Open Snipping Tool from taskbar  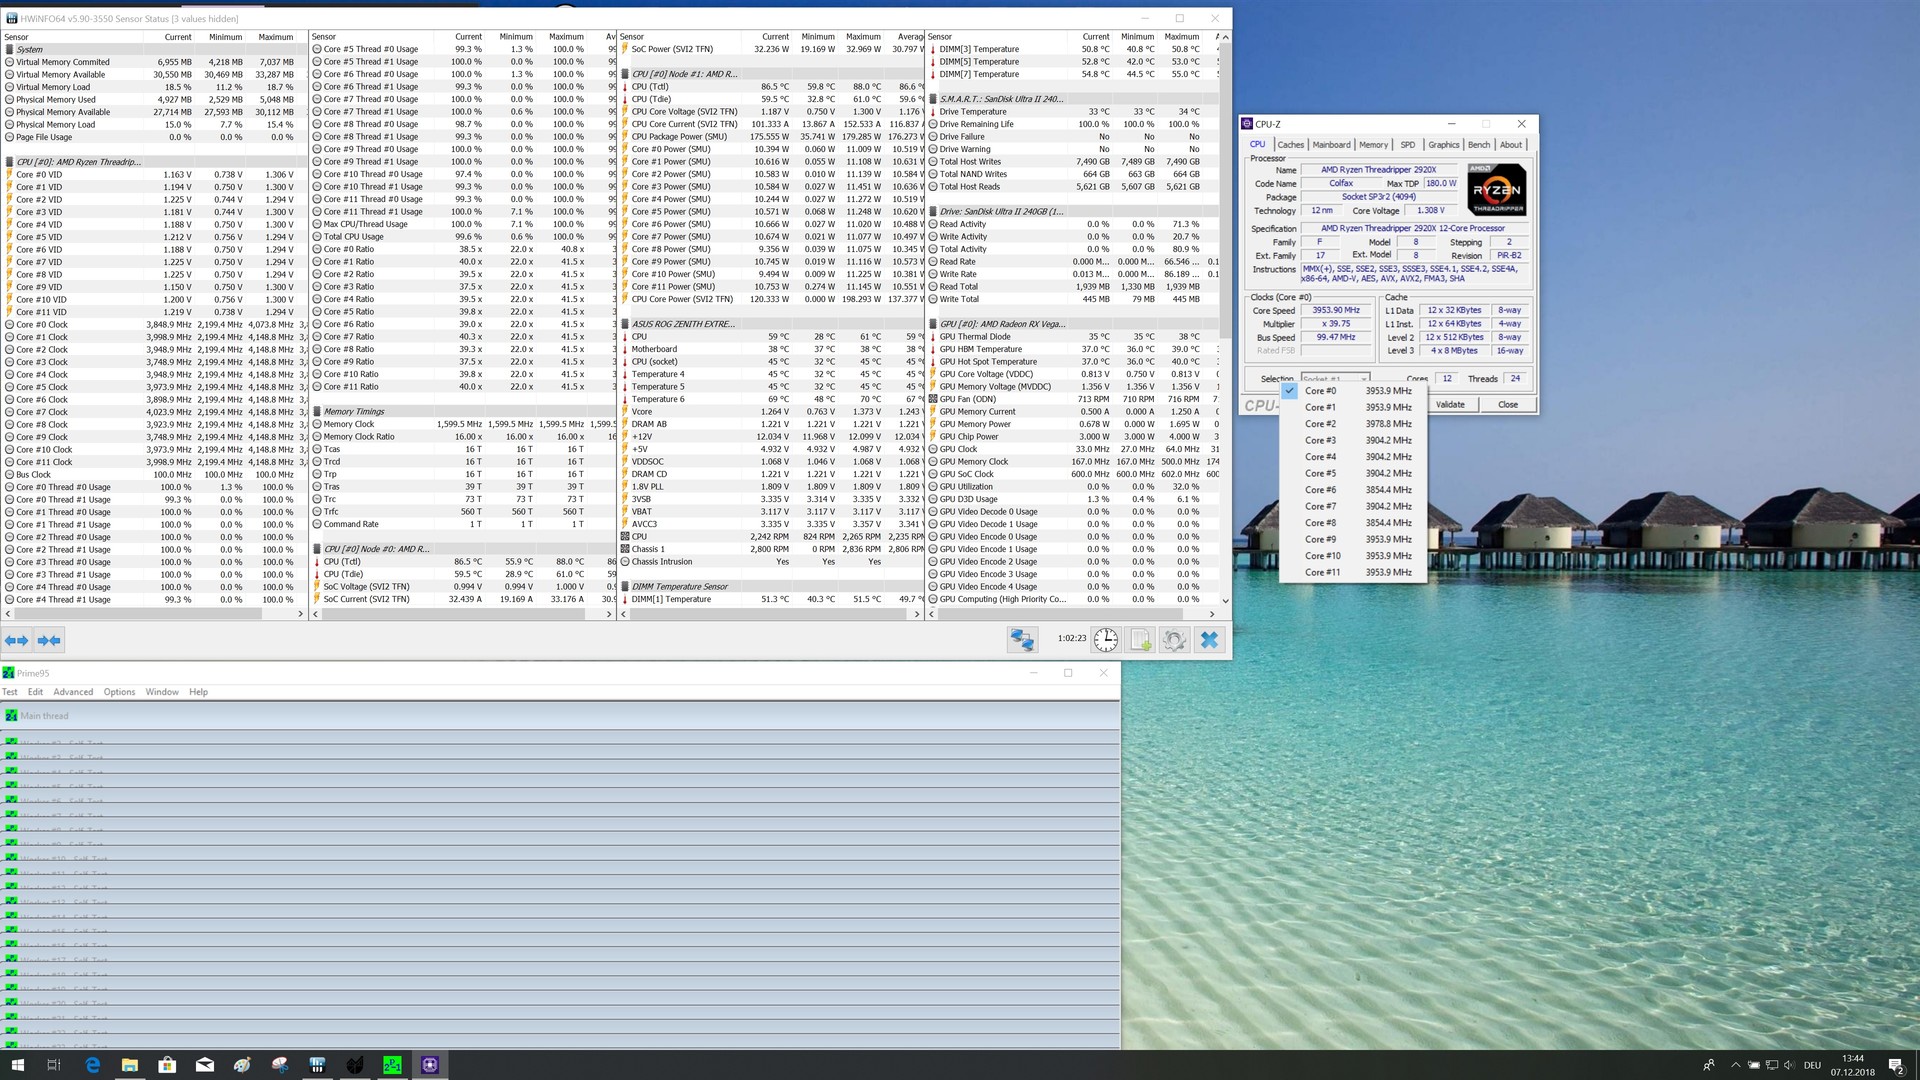(x=280, y=1065)
